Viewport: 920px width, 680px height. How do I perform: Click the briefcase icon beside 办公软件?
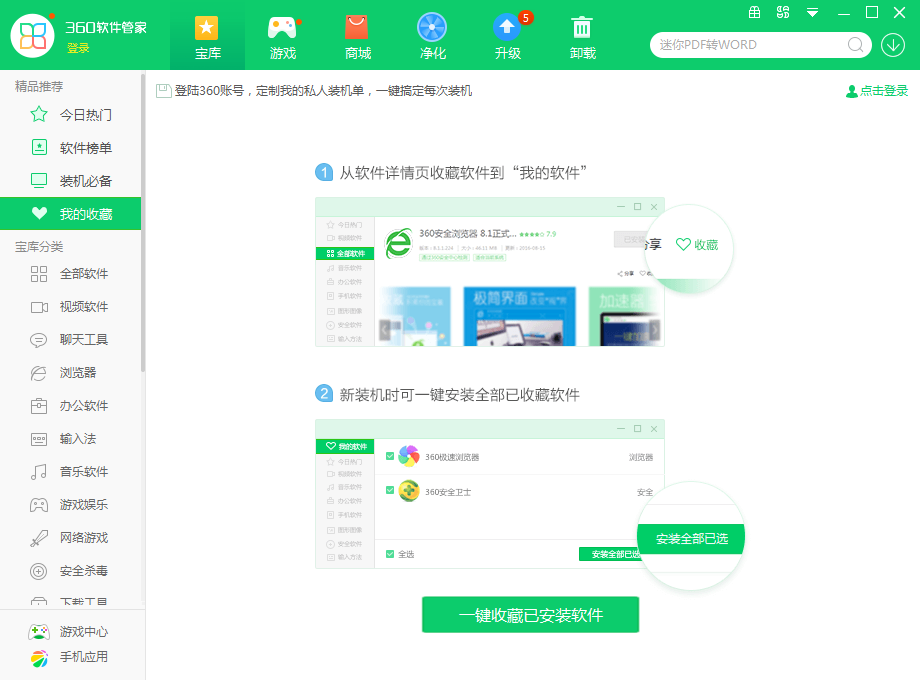[39, 406]
